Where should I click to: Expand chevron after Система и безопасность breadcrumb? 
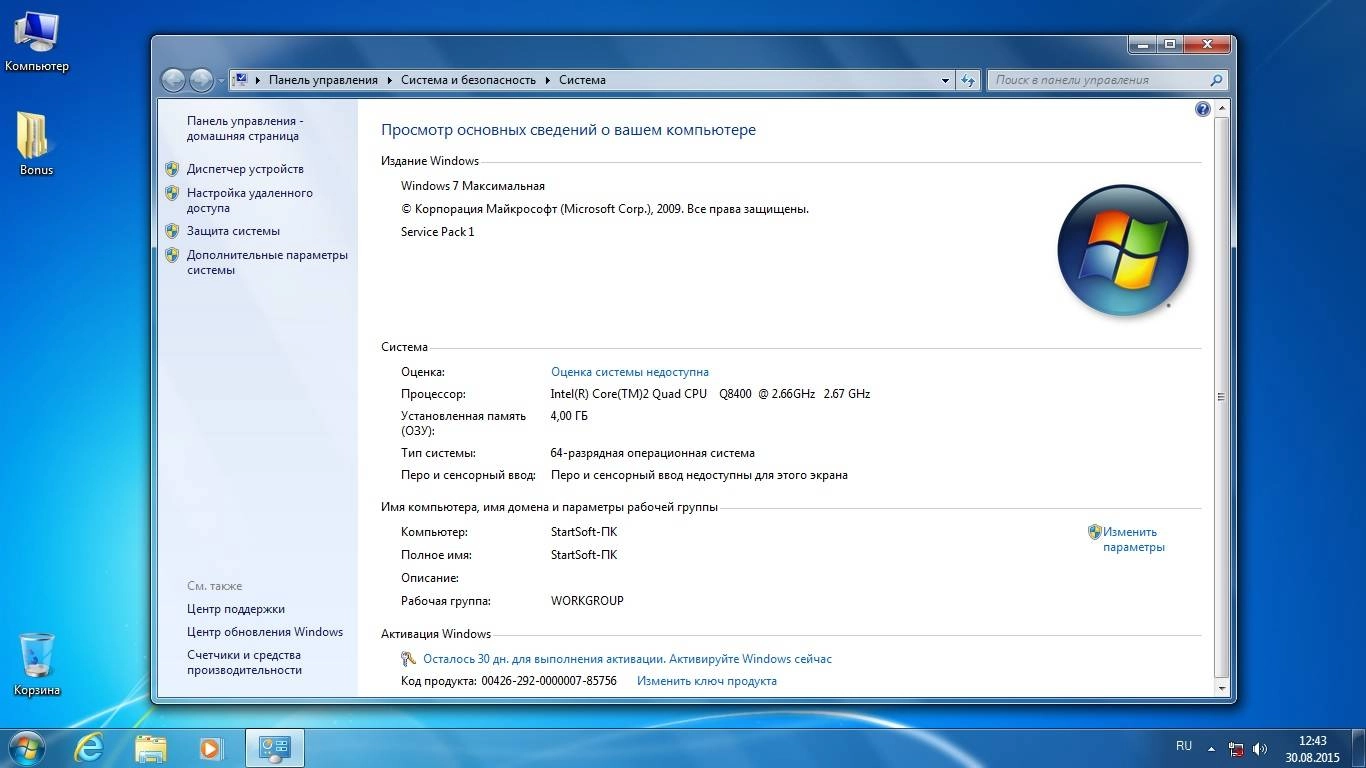548,80
